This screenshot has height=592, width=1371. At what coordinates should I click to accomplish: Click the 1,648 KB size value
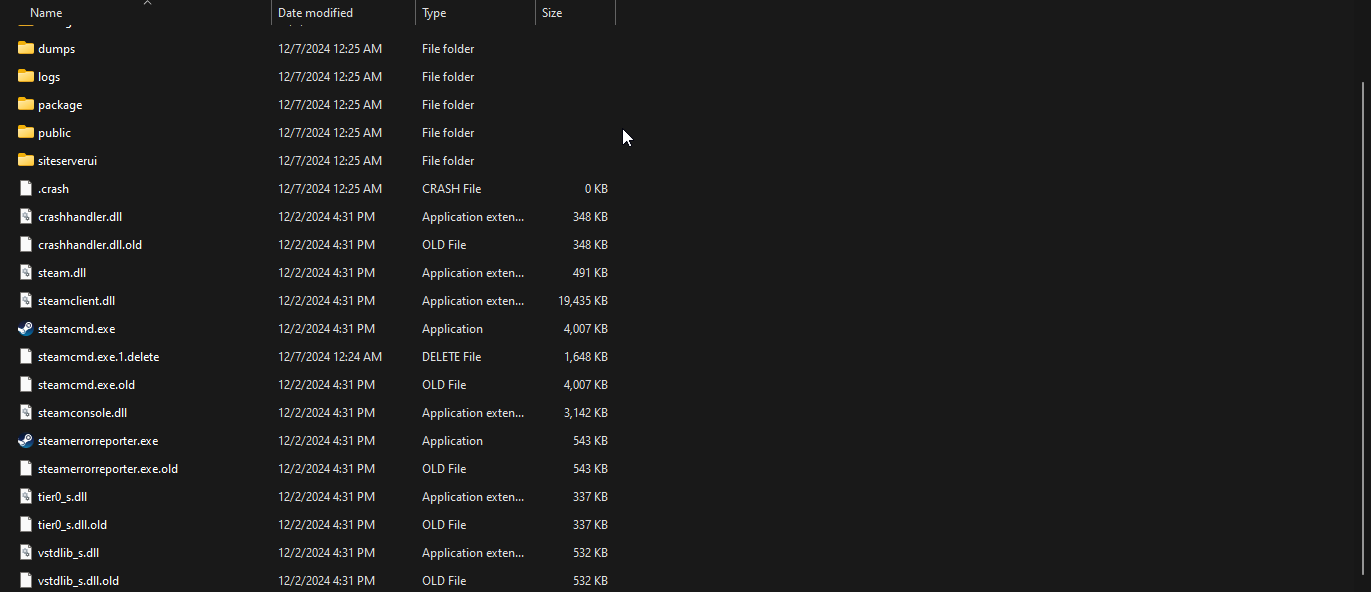(x=586, y=357)
